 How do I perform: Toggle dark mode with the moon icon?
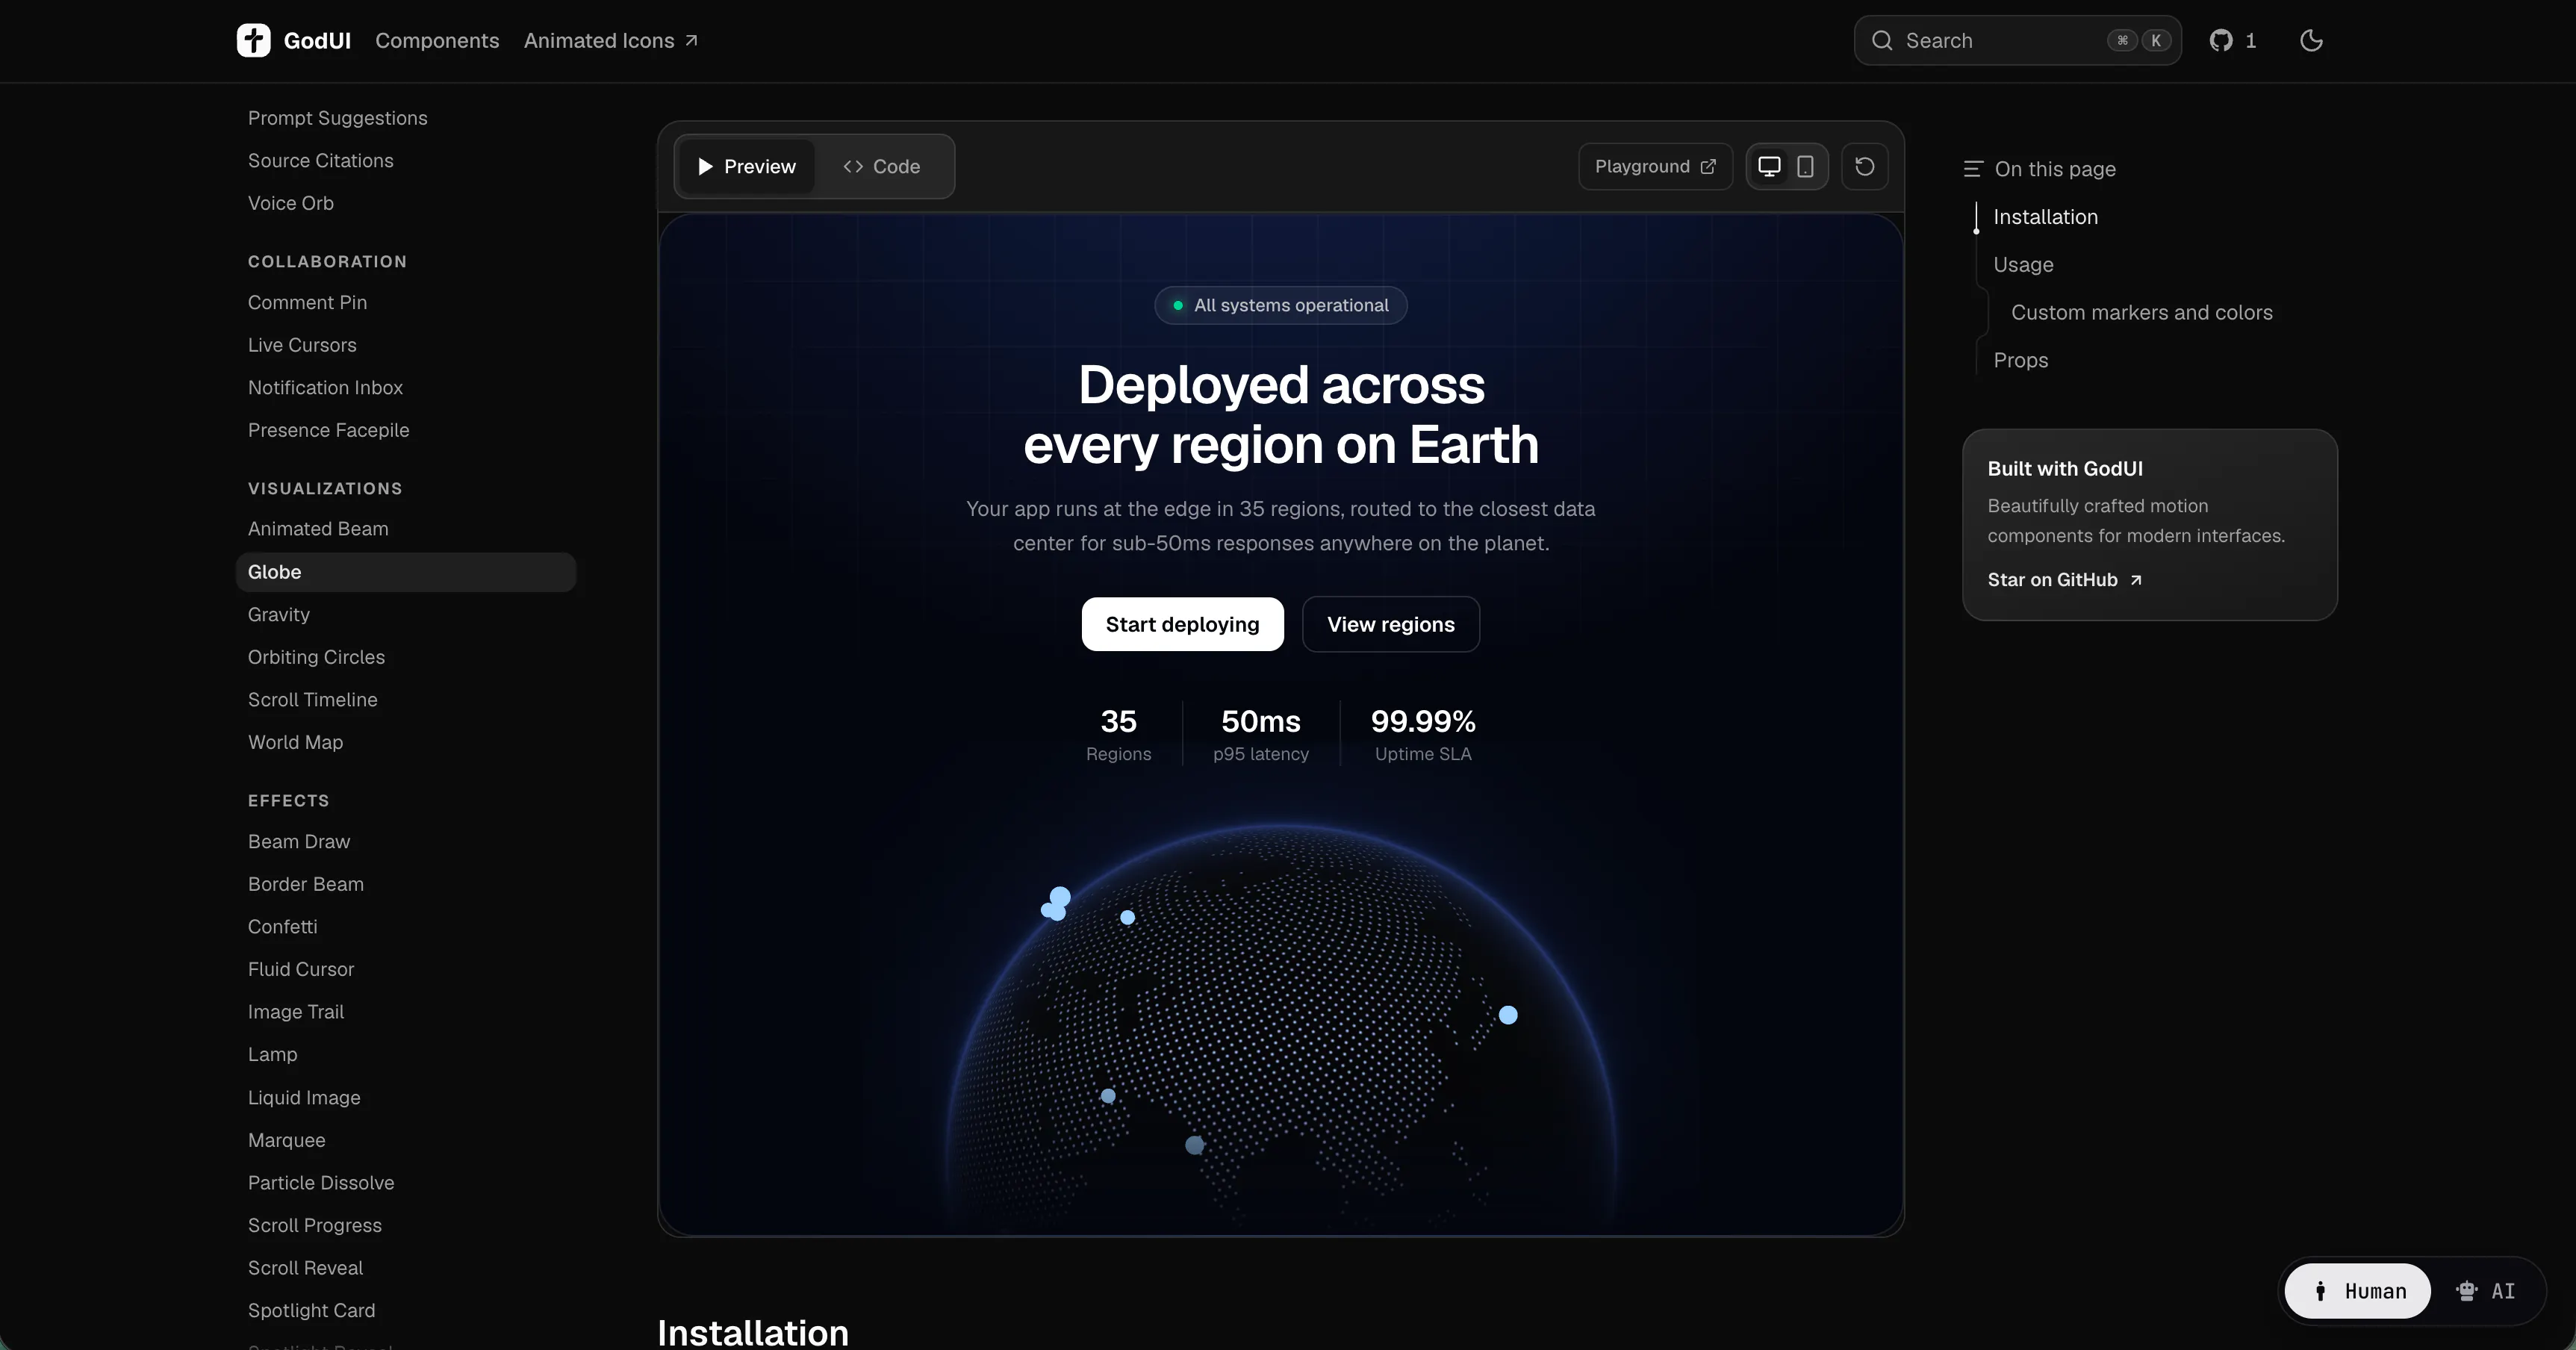pos(2311,40)
